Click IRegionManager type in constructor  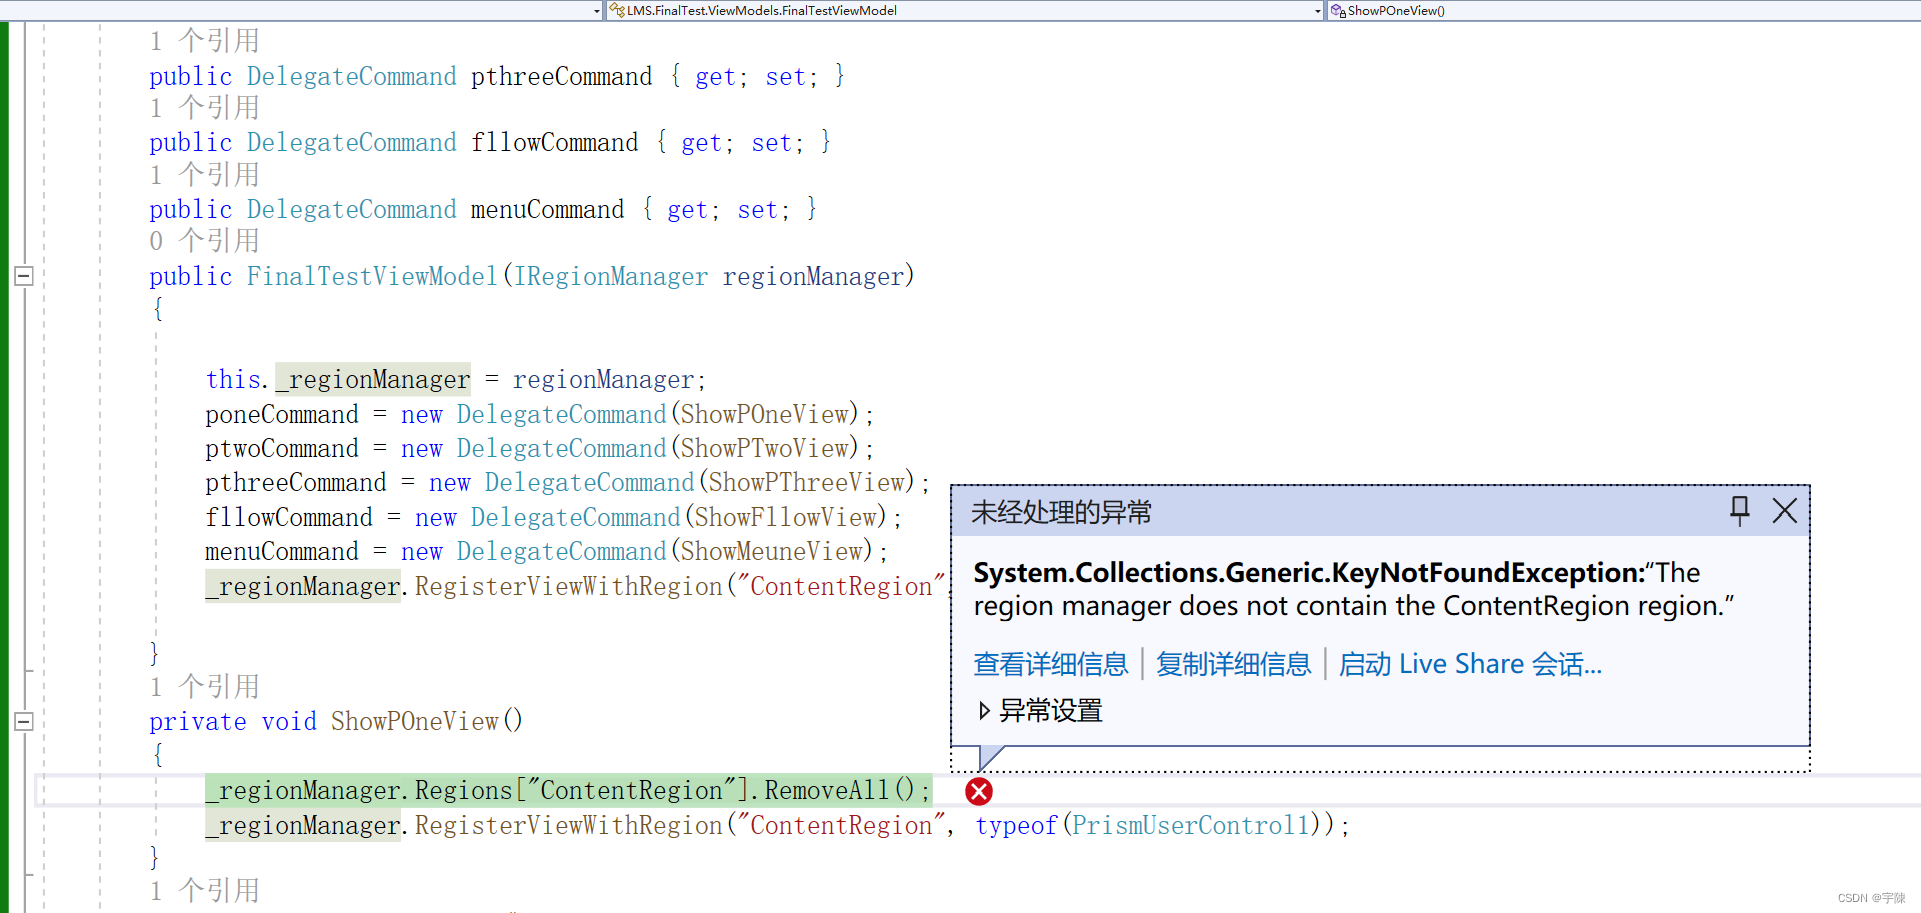click(x=610, y=277)
